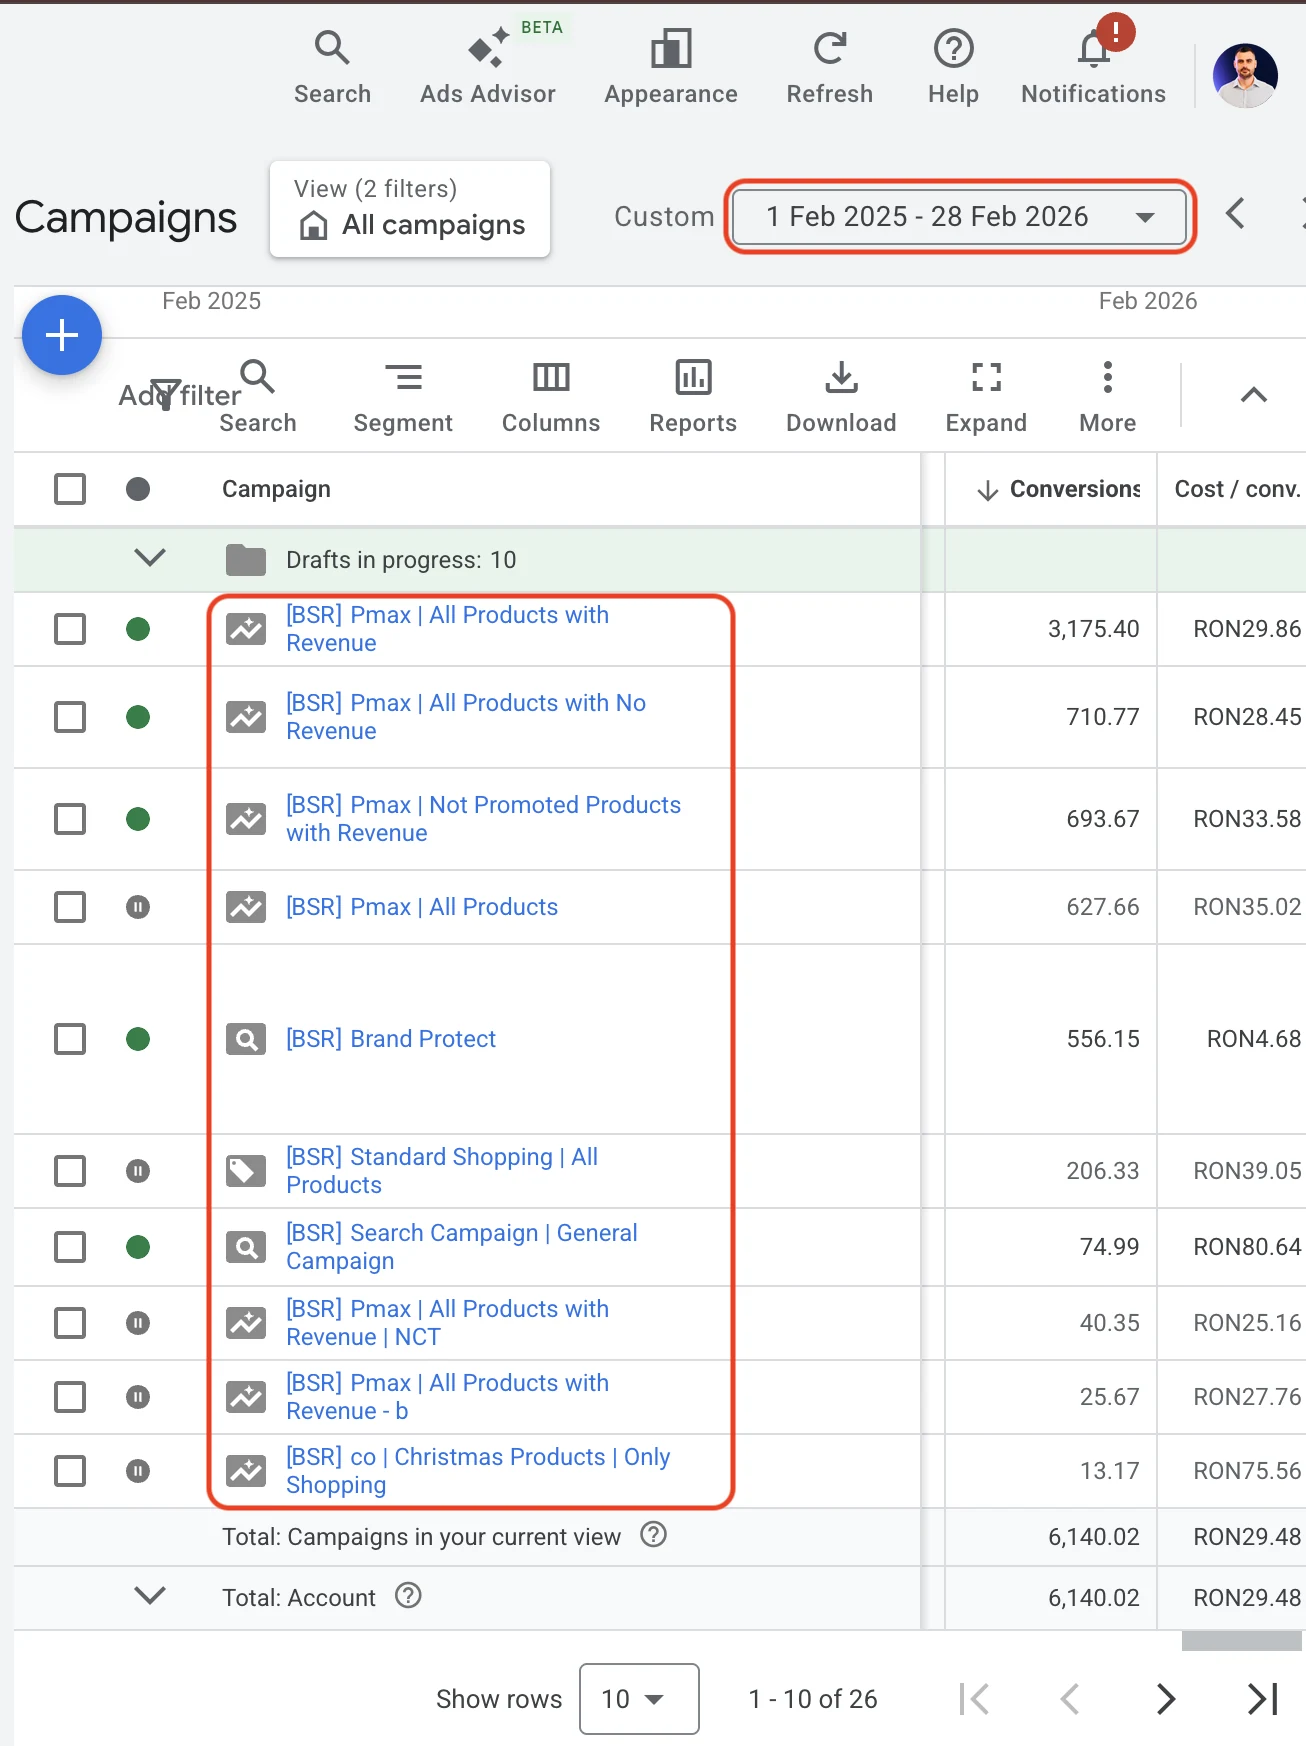1306x1746 pixels.
Task: Jump to the last page of campaigns
Action: coord(1263,1698)
